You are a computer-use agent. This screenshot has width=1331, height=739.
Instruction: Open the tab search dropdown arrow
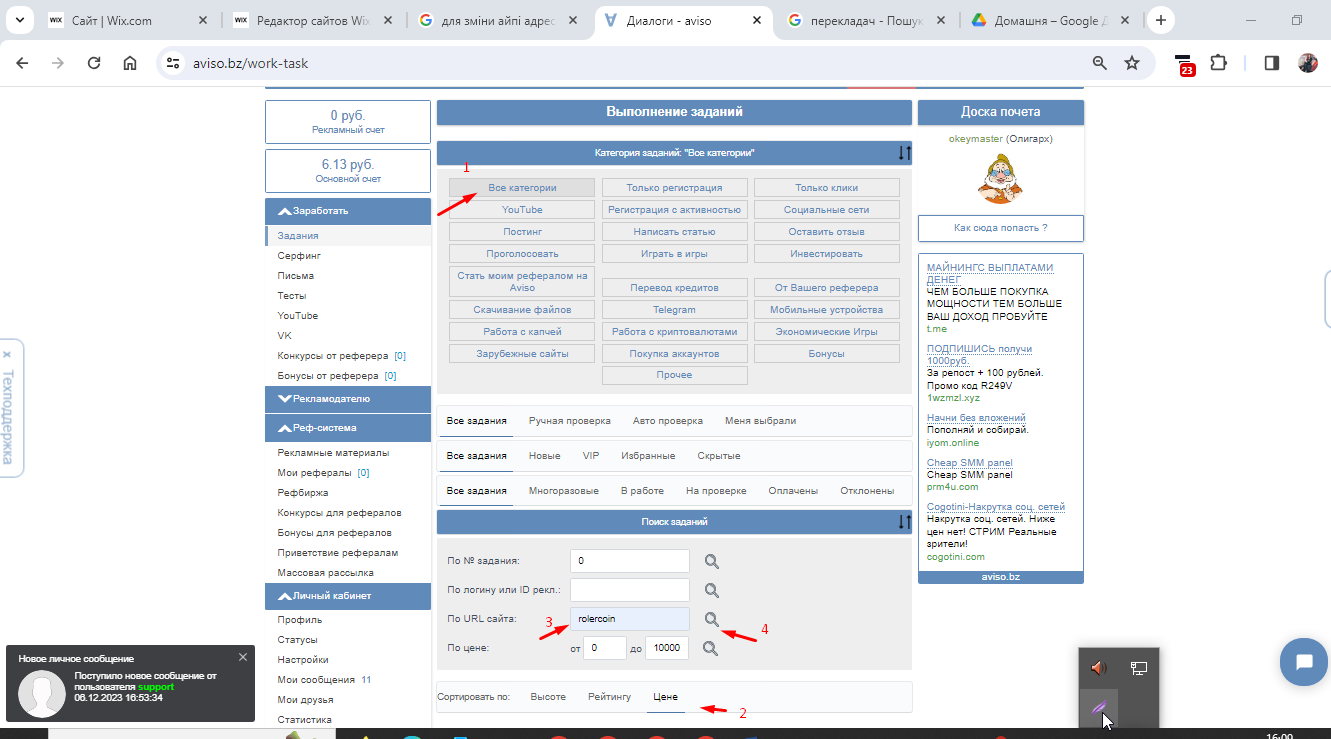tap(21, 20)
